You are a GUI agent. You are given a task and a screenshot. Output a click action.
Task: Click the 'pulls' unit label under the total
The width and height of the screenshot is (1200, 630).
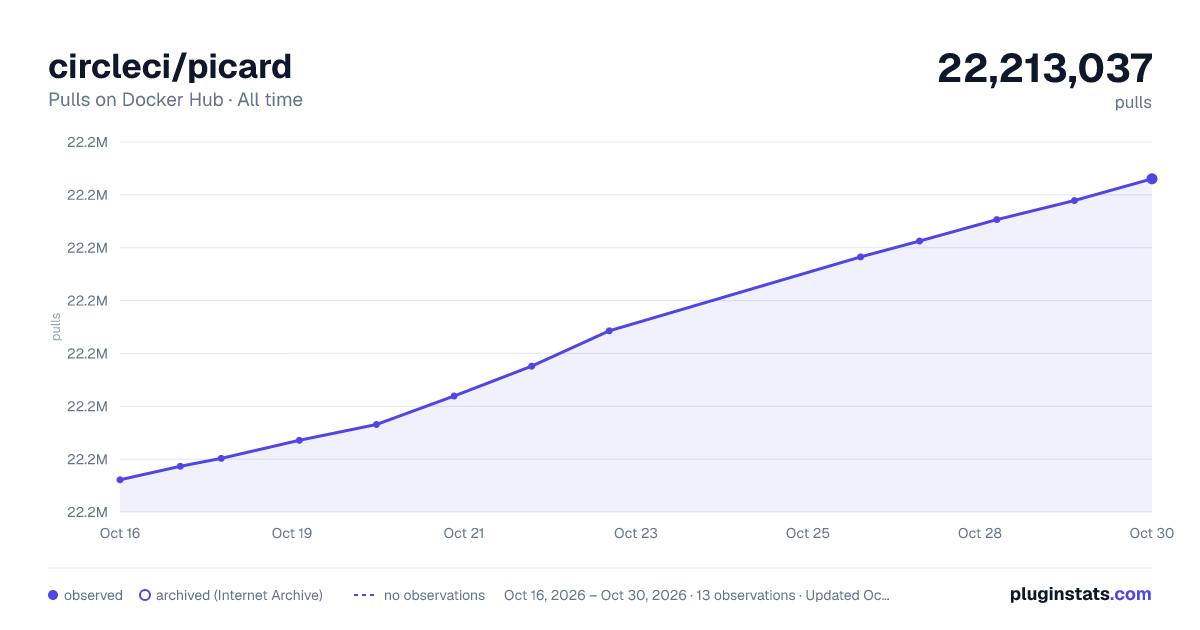(x=1133, y=102)
